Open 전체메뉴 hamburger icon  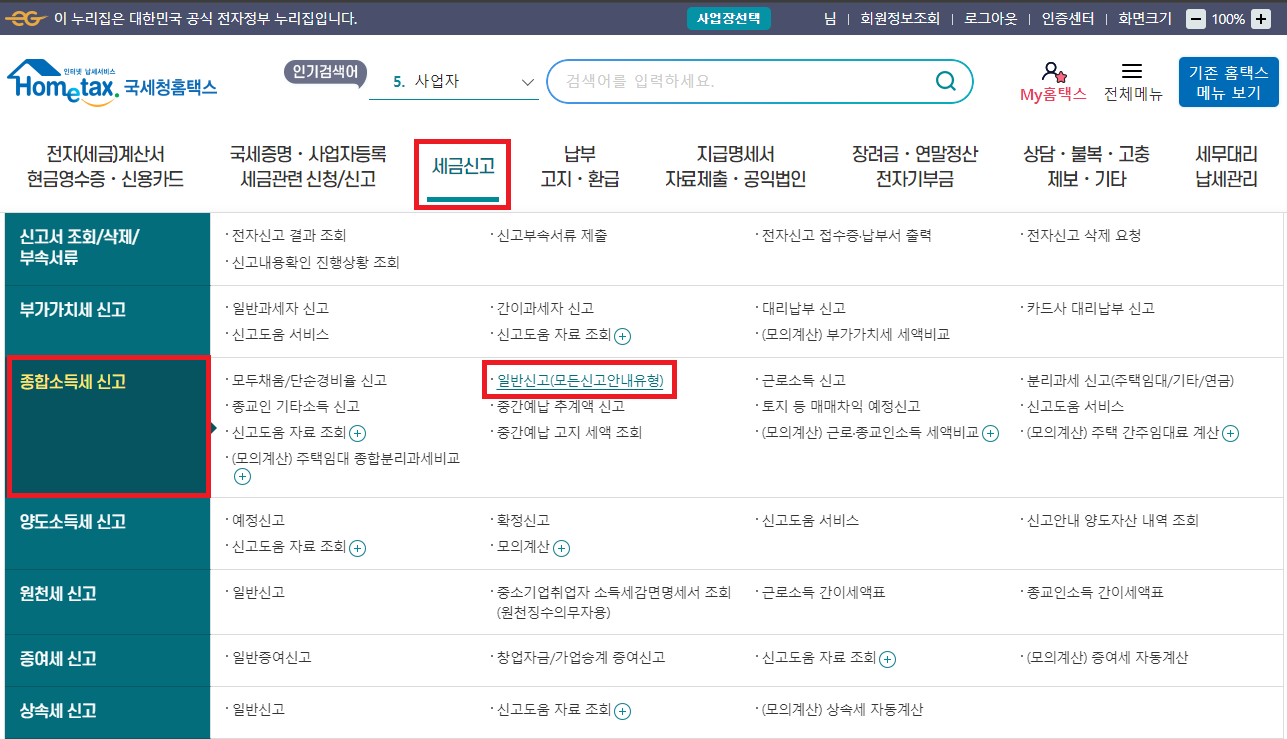click(x=1132, y=72)
